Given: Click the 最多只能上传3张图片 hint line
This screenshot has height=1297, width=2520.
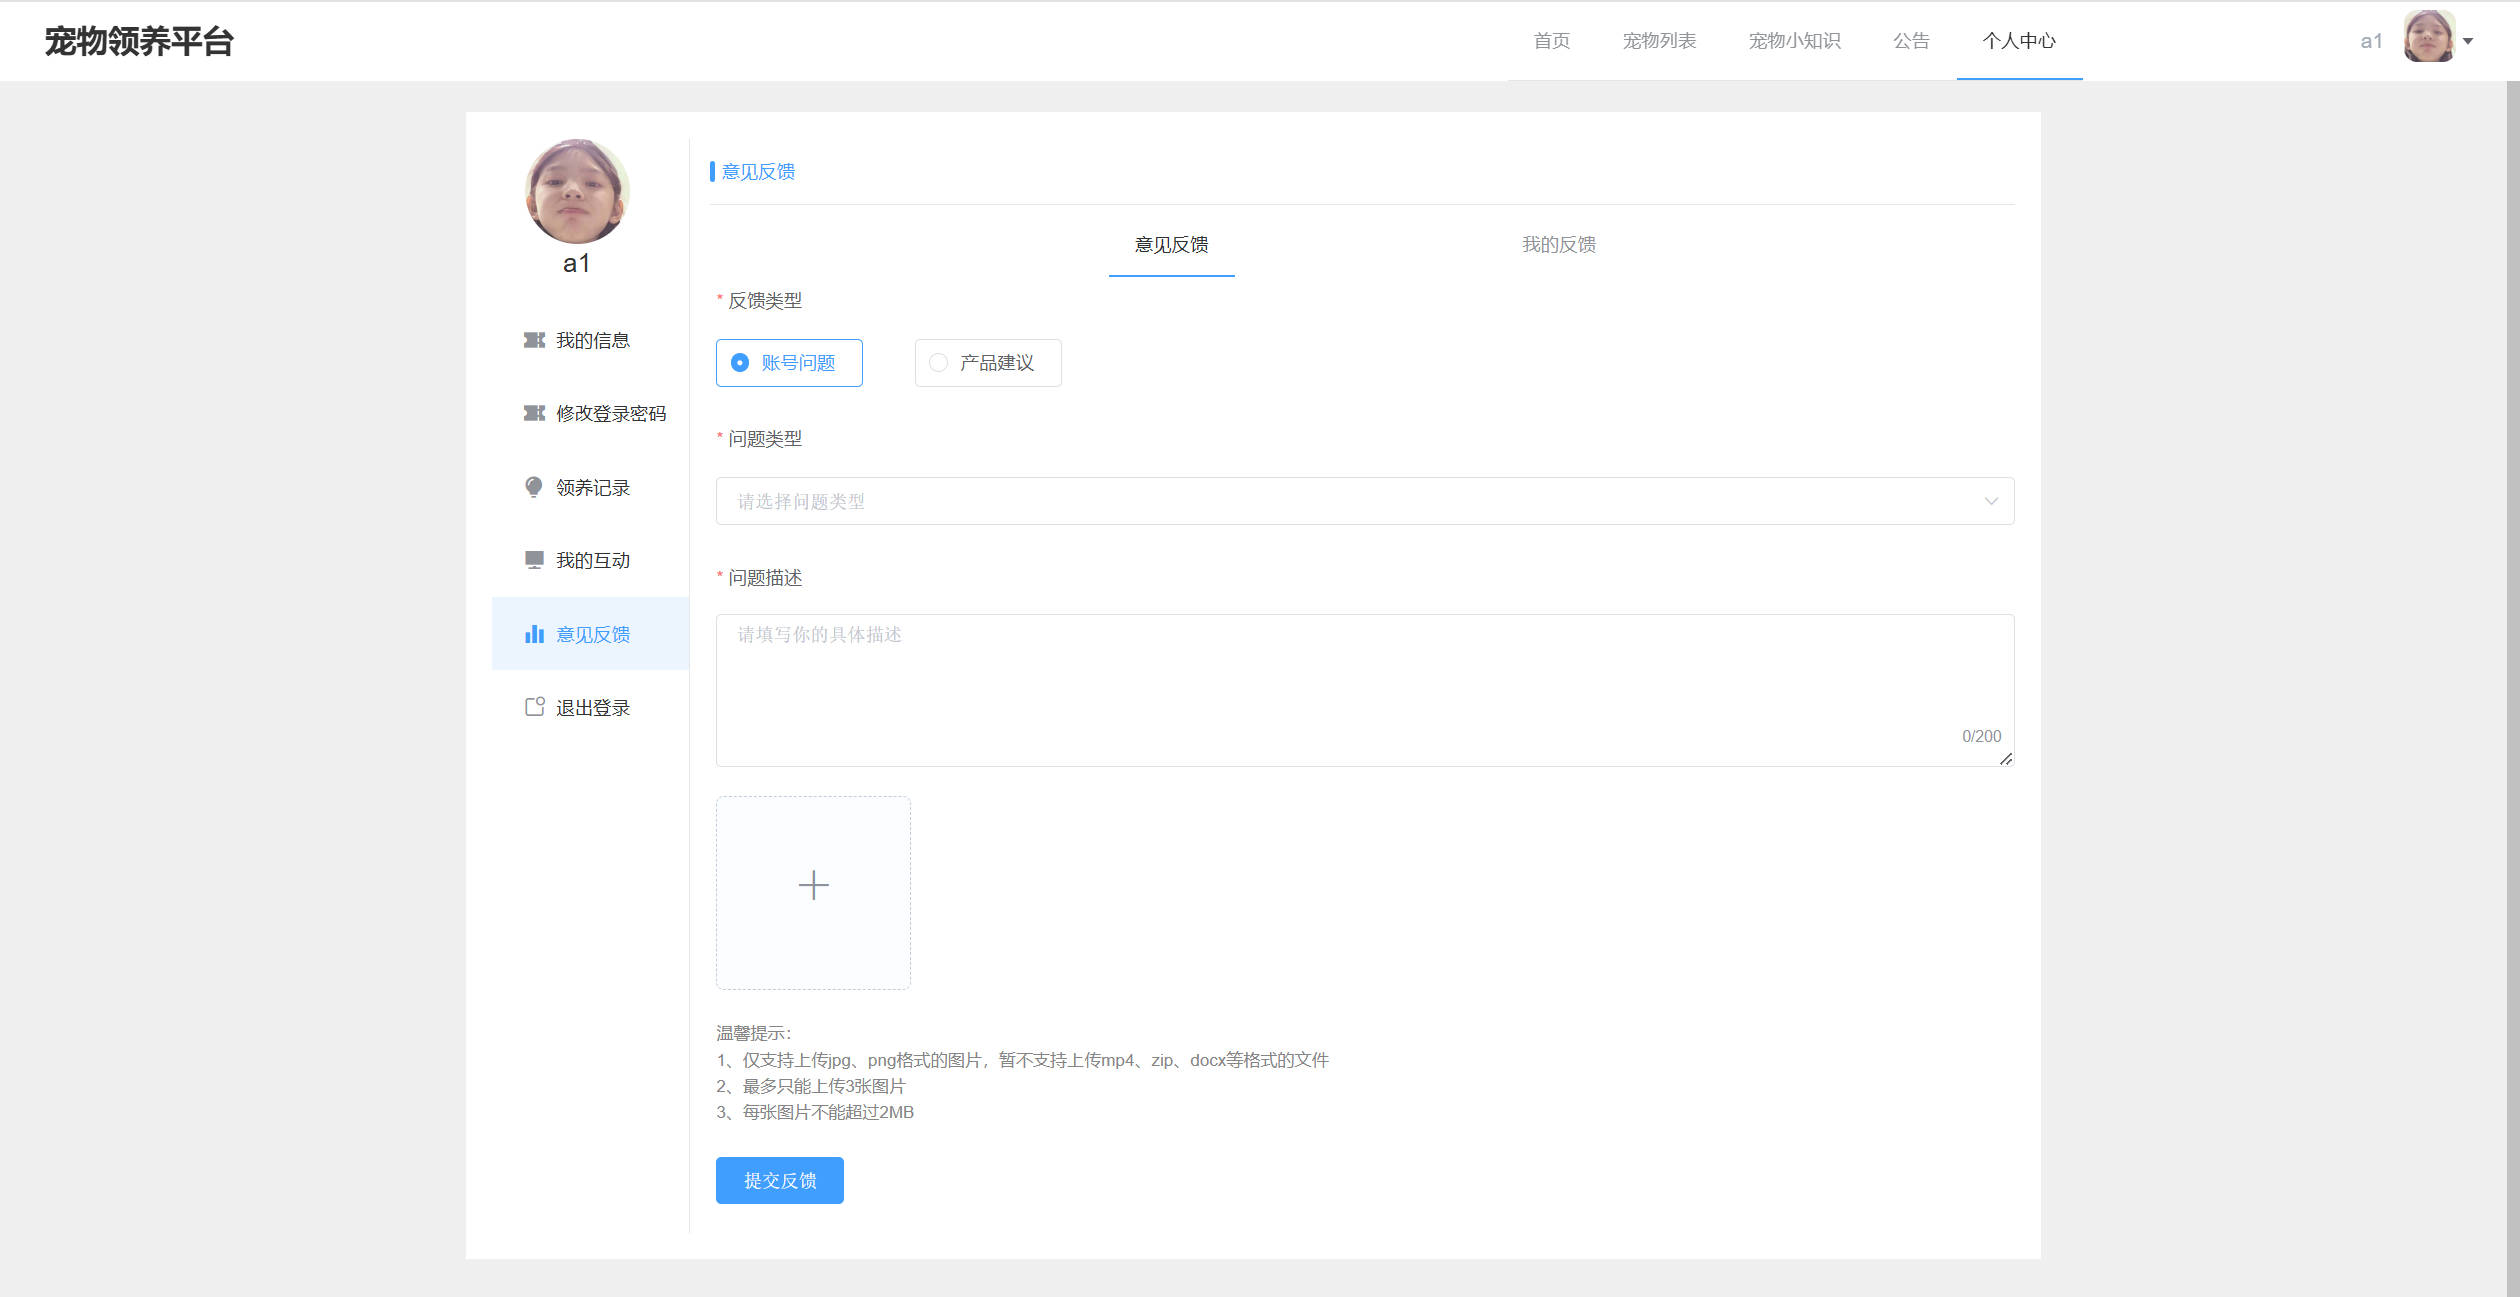Looking at the screenshot, I should click(811, 1086).
